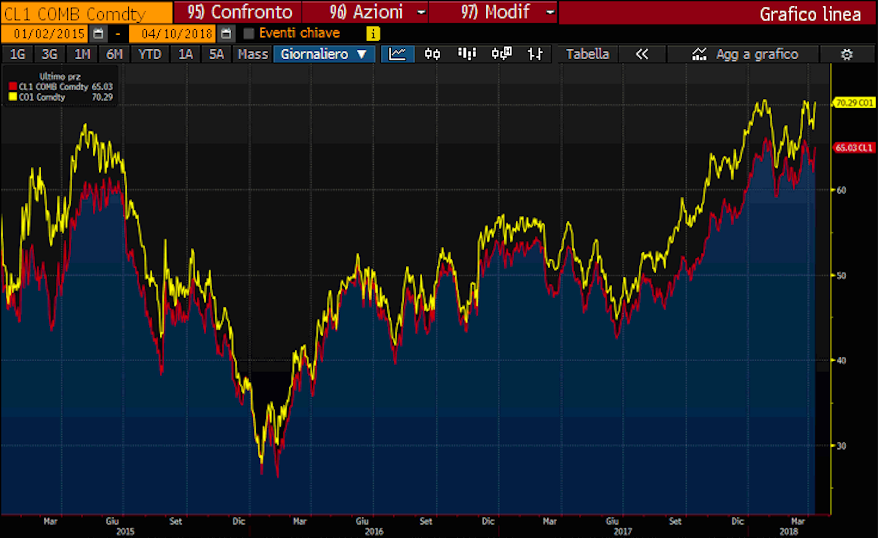Expand the Modif menu arrow
Viewport: 878px width, 538px height.
[547, 13]
